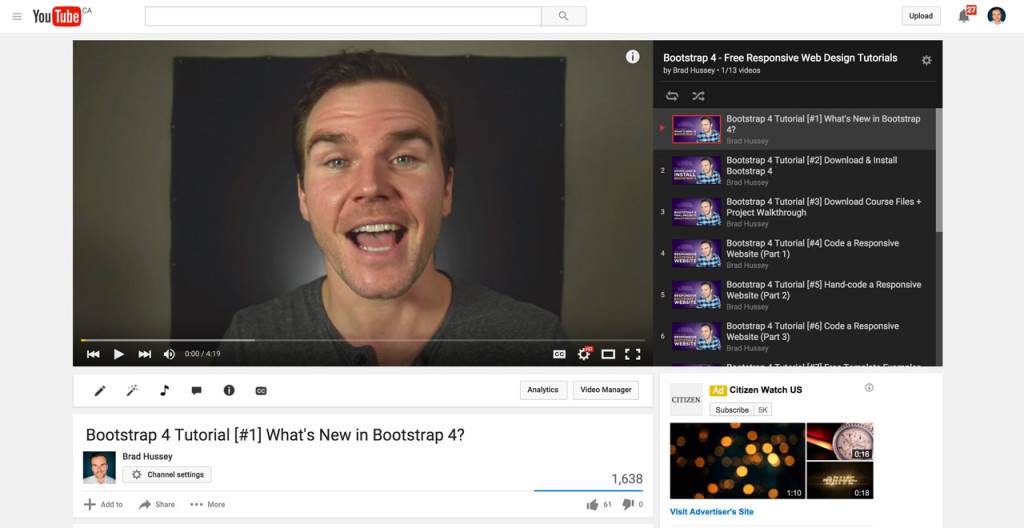Click the search magnifier button
1024x528 pixels.
[564, 16]
